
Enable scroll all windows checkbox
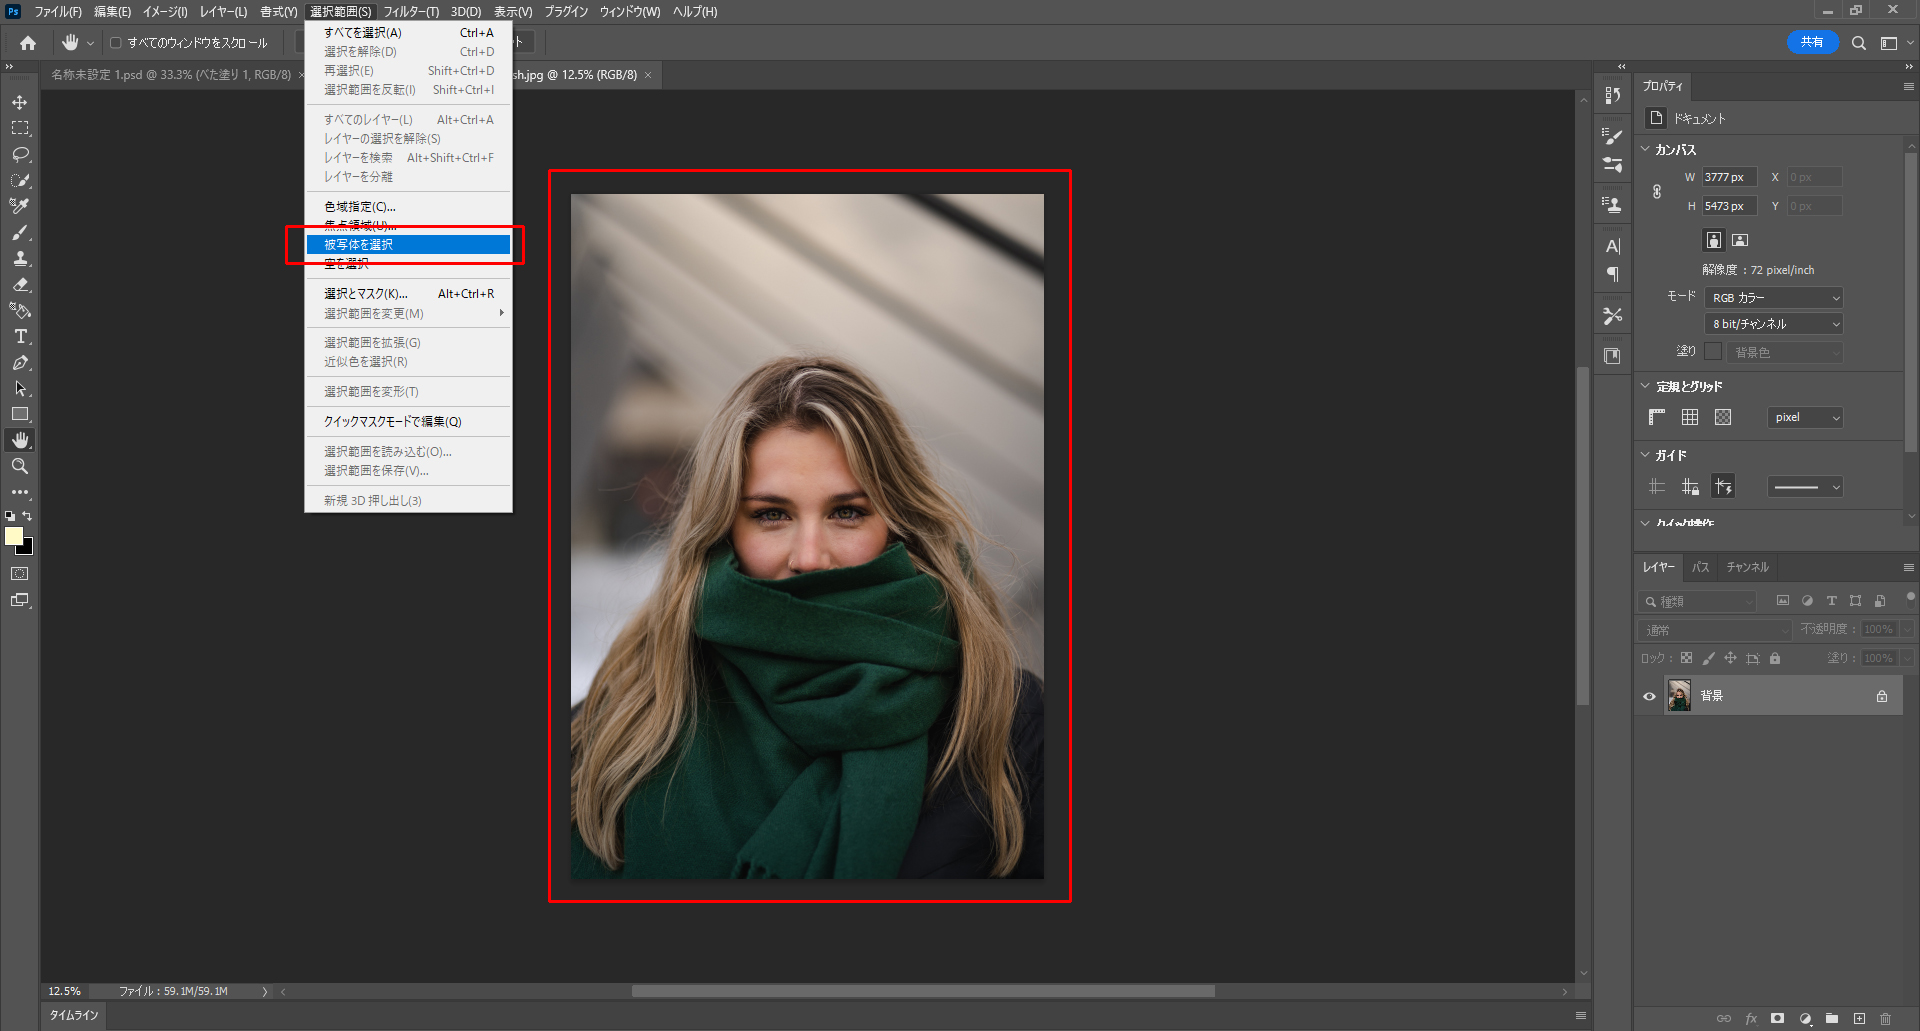point(116,43)
